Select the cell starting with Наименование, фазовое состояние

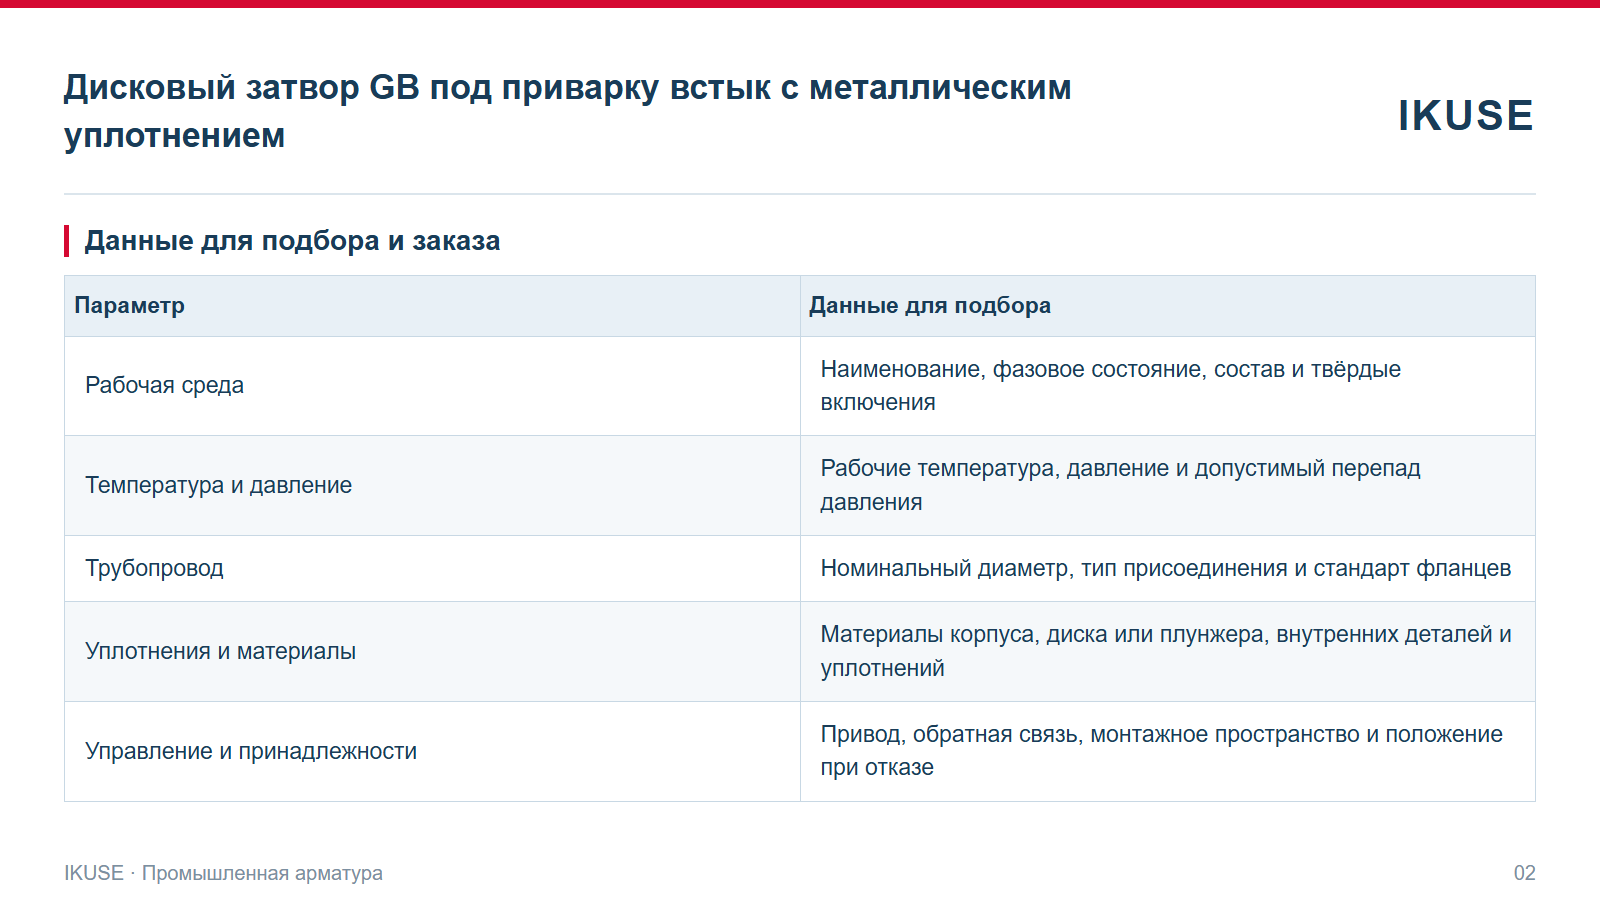(1168, 386)
